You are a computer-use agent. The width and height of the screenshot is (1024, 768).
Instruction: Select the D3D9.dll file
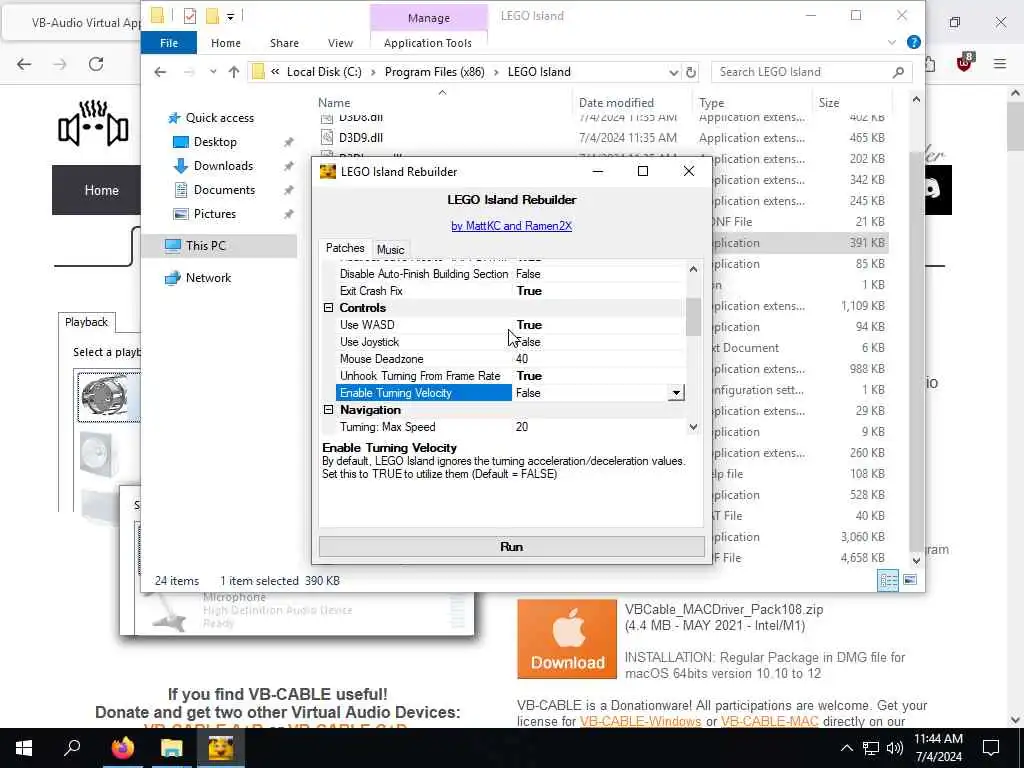[x=360, y=138]
